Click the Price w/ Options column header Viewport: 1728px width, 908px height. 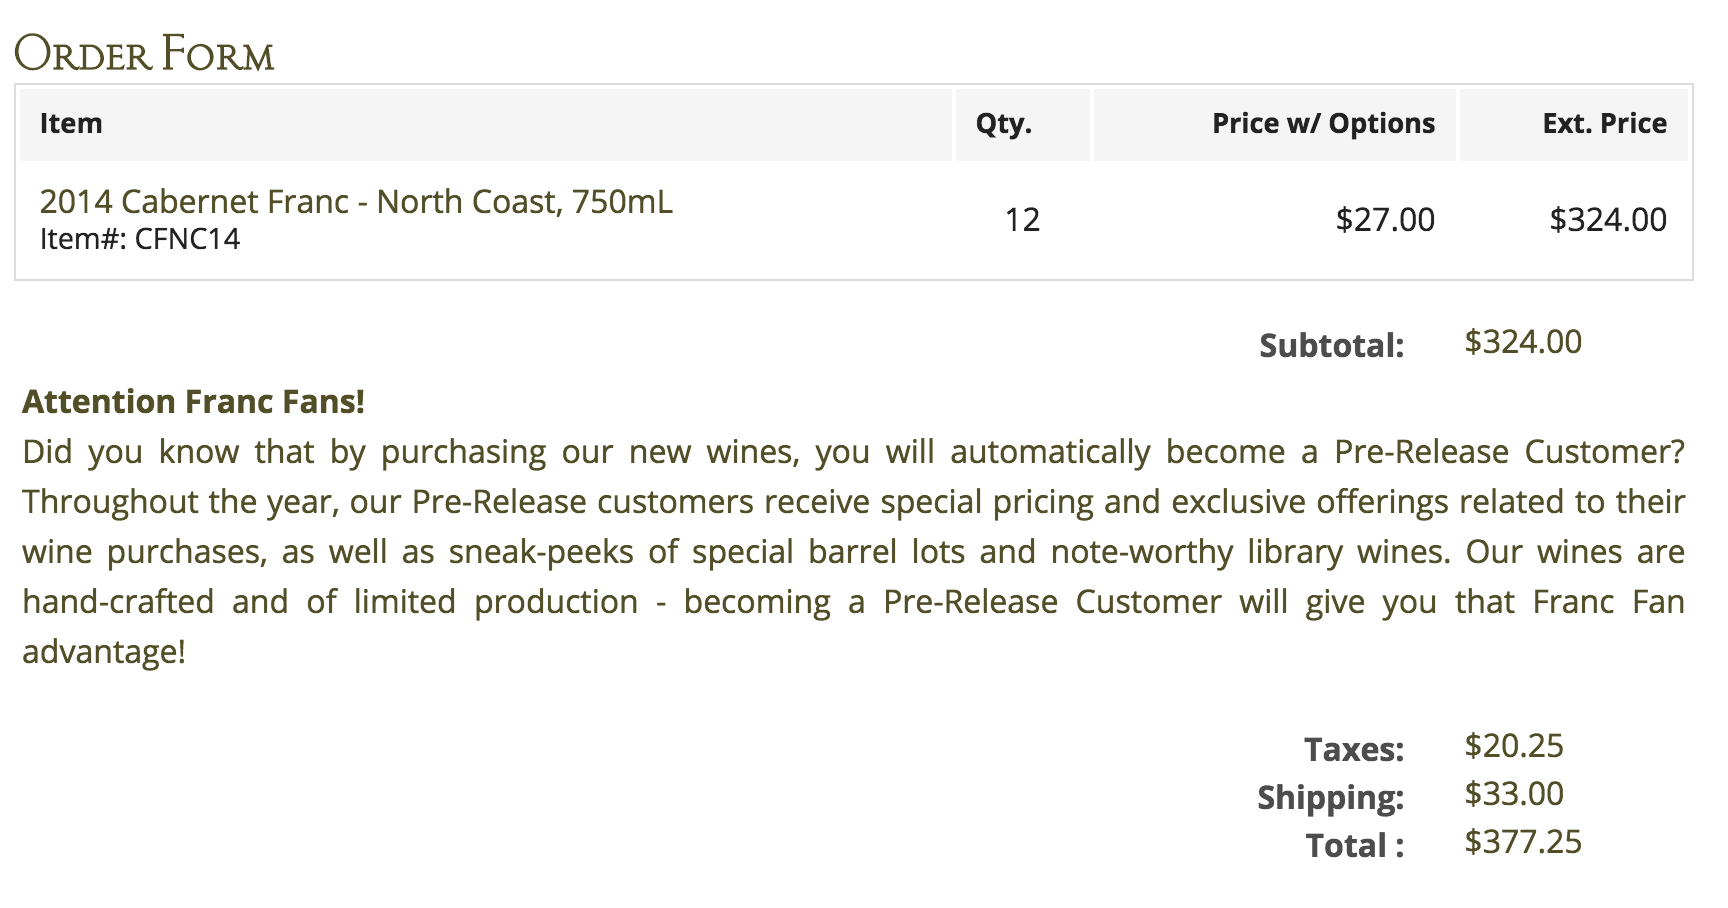[x=1323, y=123]
